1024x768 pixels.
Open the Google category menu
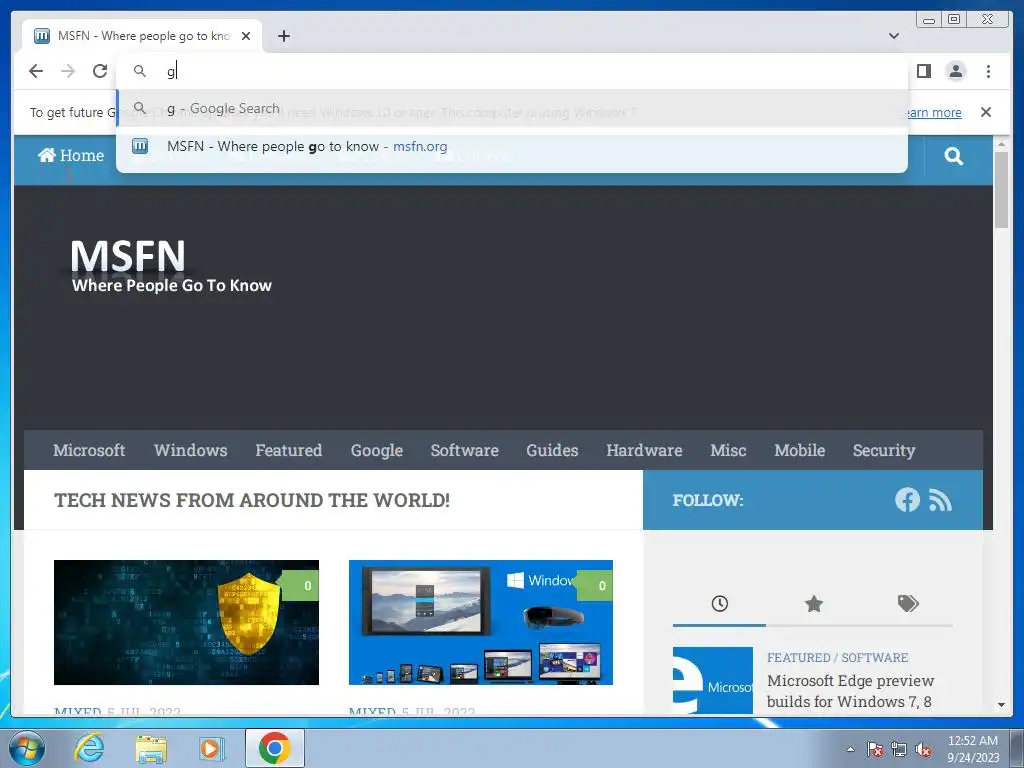pyautogui.click(x=377, y=451)
